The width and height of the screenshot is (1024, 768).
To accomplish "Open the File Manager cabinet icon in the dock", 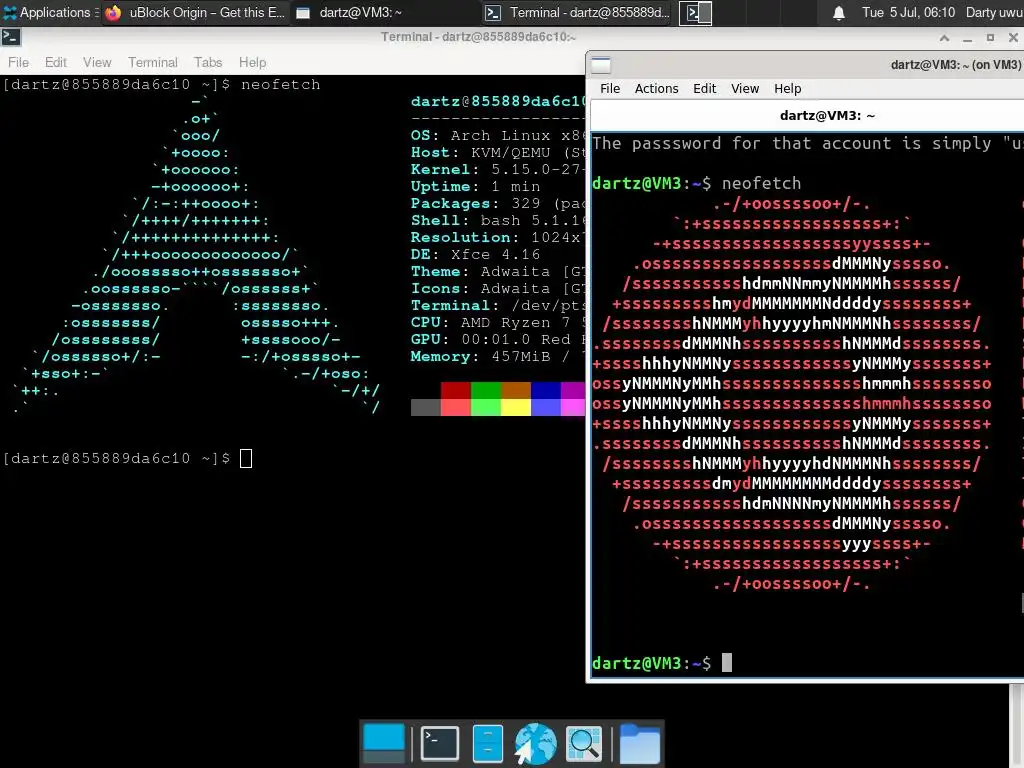I will [x=487, y=743].
